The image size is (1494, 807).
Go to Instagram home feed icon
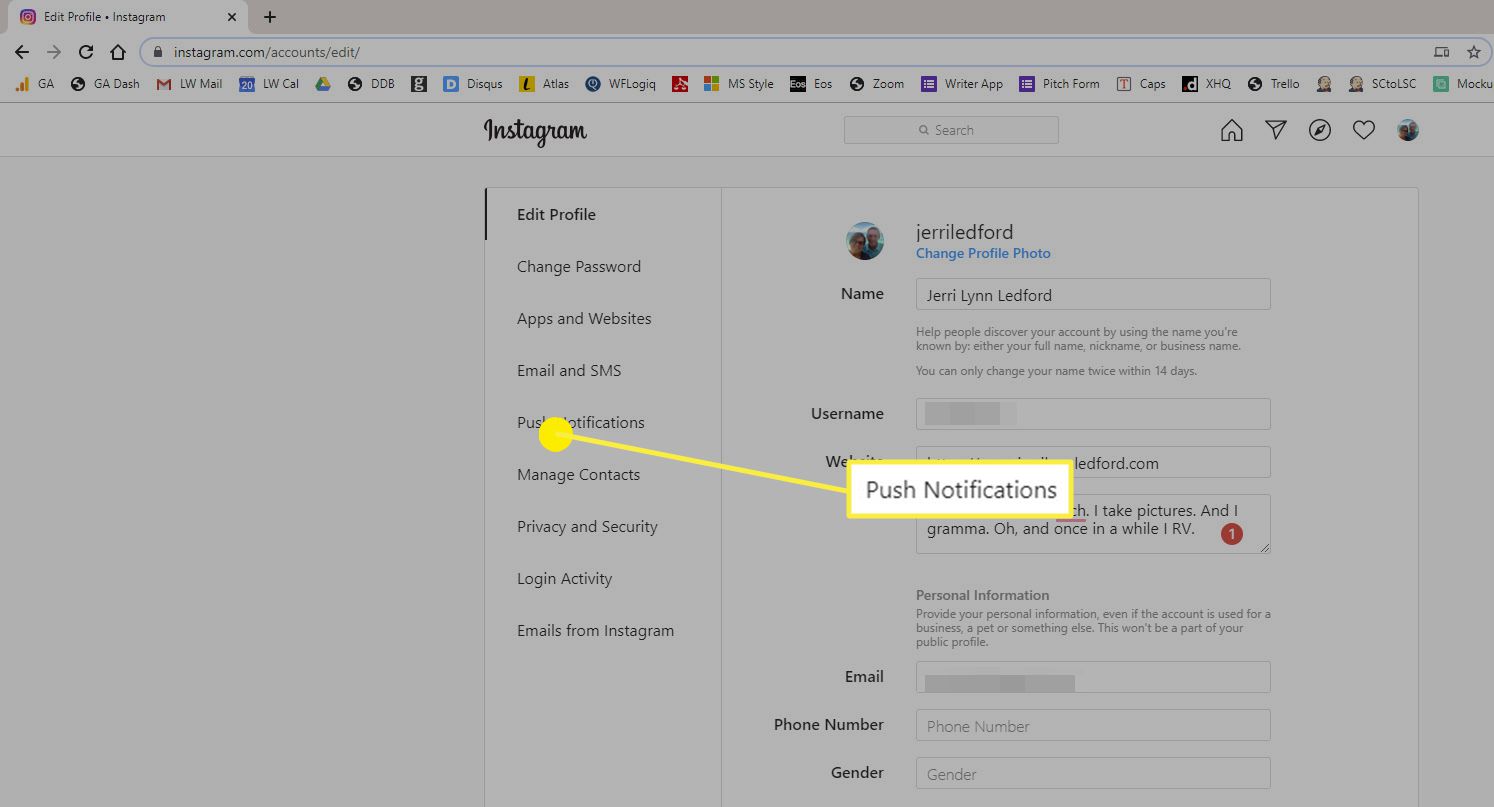1232,130
